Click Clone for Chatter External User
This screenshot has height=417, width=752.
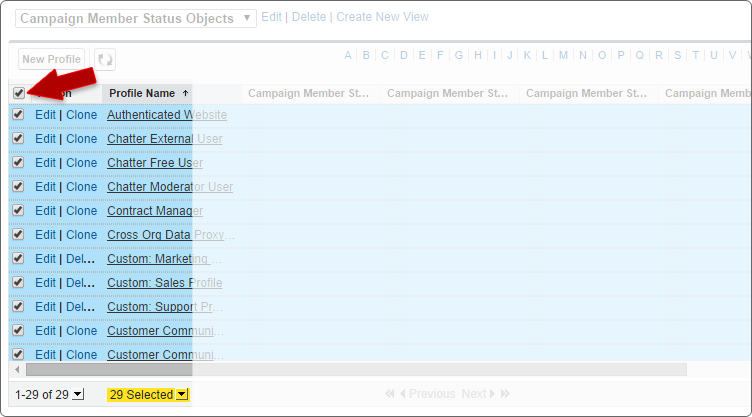(x=82, y=139)
